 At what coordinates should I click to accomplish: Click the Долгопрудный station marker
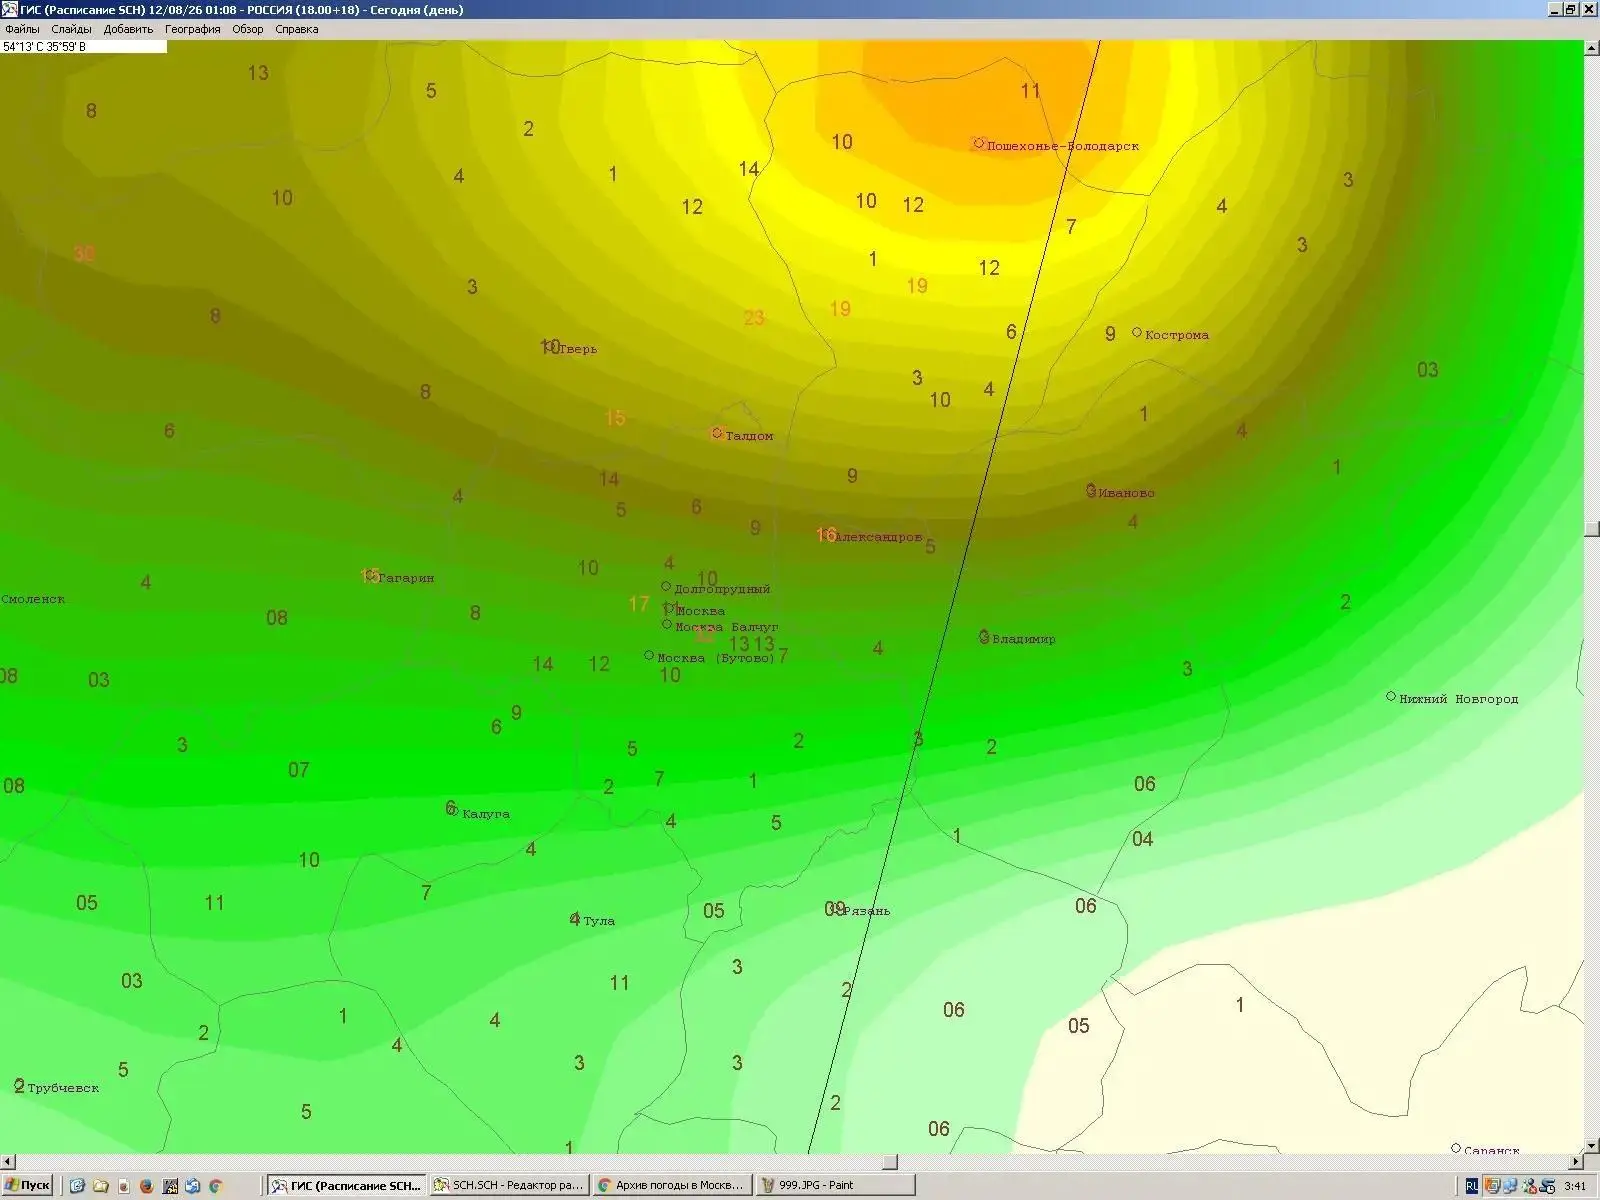666,586
